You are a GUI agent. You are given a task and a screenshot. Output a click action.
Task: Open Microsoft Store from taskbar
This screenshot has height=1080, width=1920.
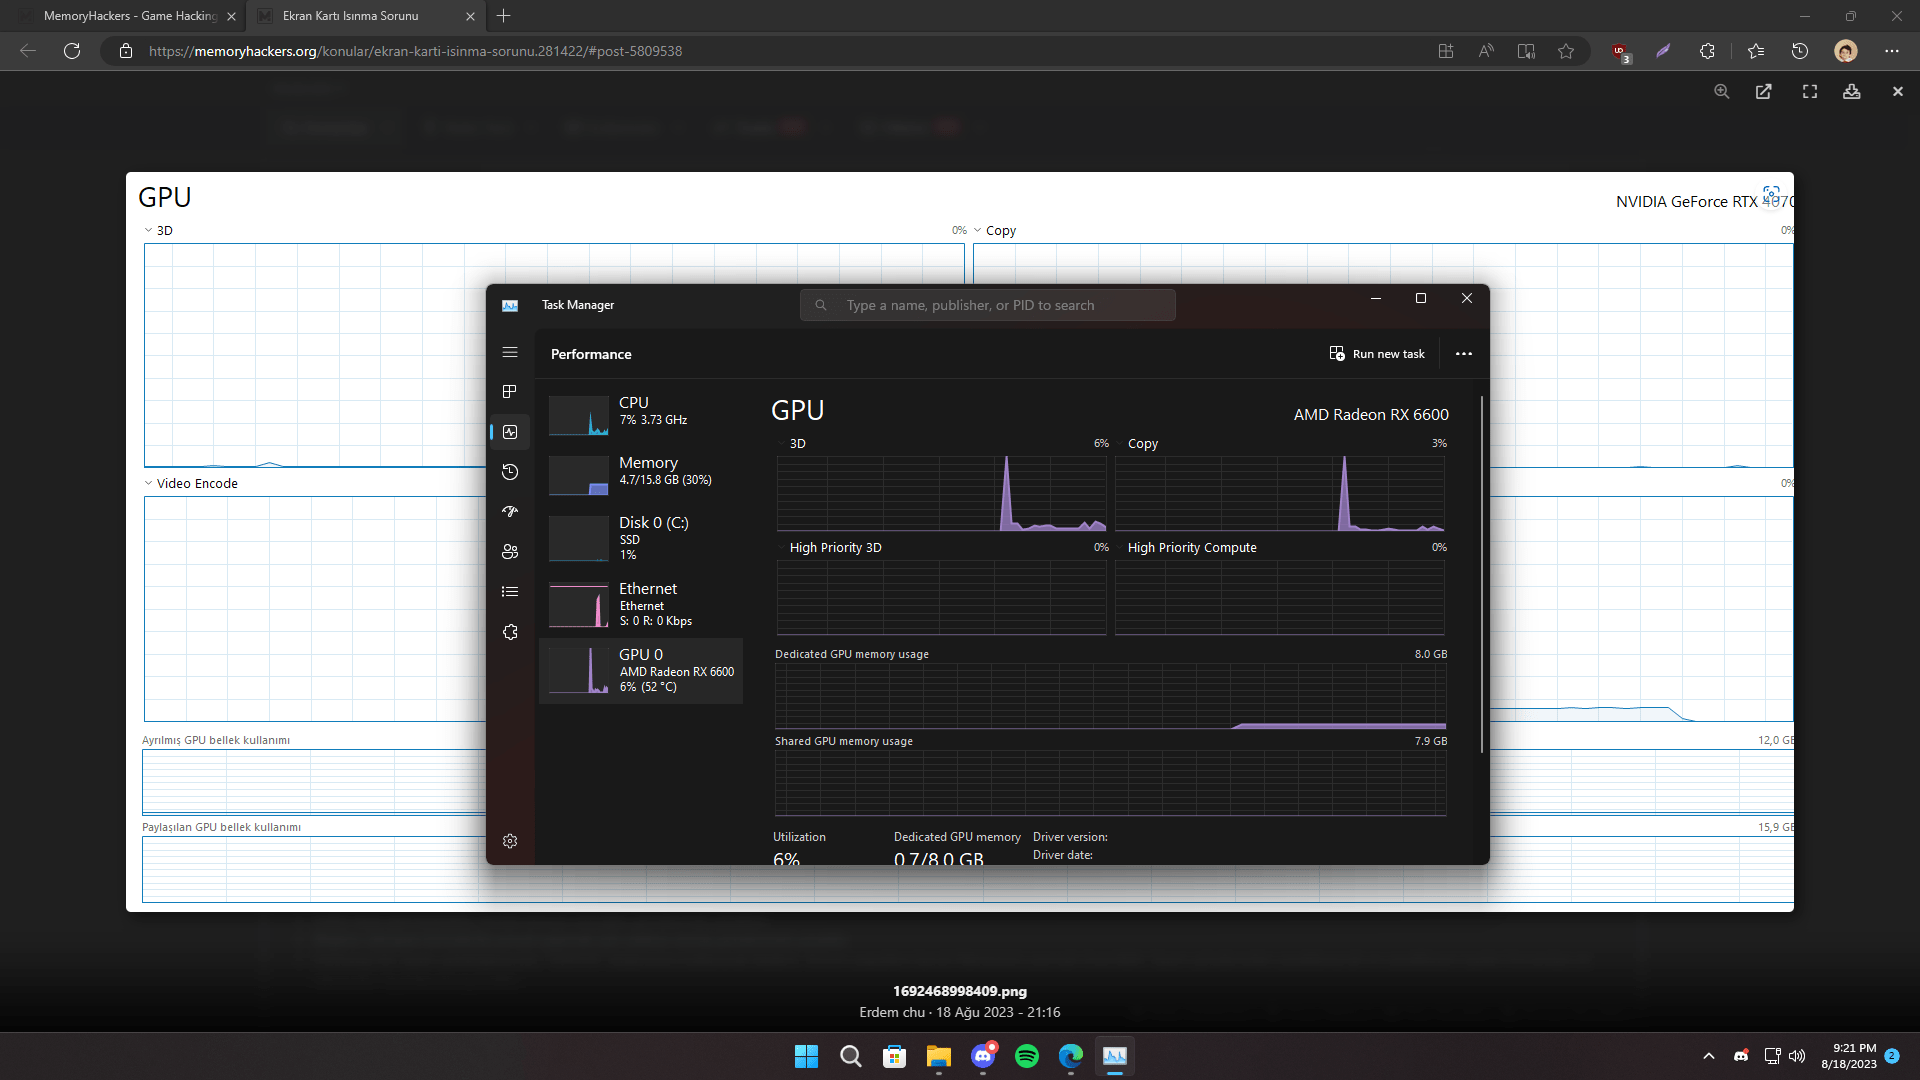tap(895, 1056)
